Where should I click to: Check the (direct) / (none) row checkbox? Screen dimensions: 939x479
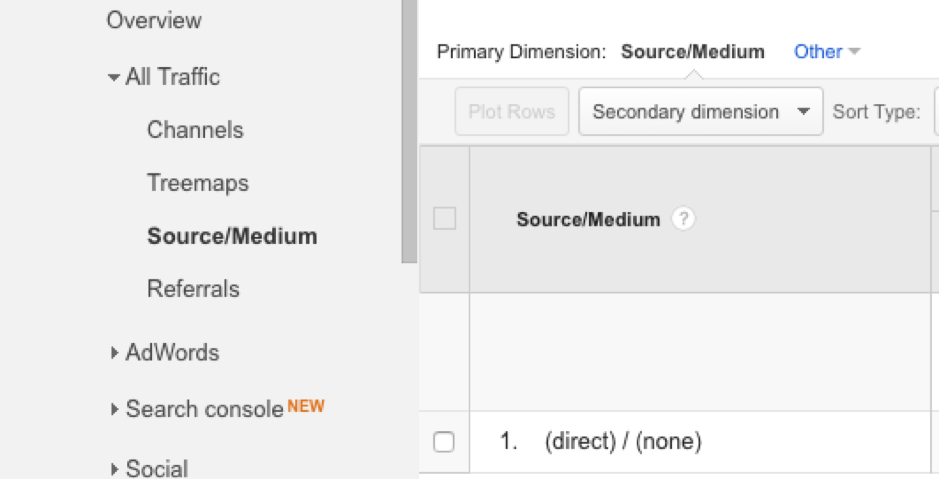pos(444,442)
